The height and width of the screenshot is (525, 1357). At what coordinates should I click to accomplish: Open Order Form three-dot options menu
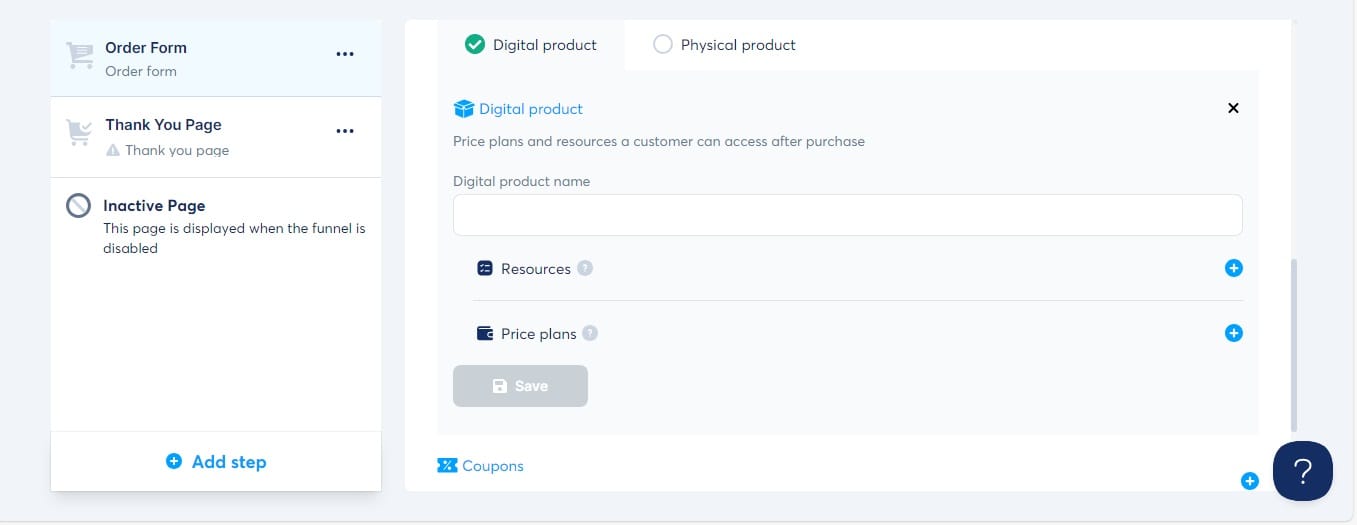[345, 54]
